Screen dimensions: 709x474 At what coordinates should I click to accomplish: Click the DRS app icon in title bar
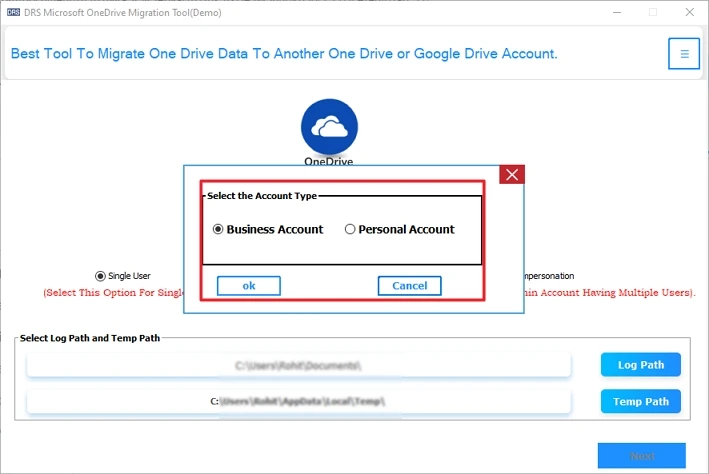pyautogui.click(x=14, y=12)
